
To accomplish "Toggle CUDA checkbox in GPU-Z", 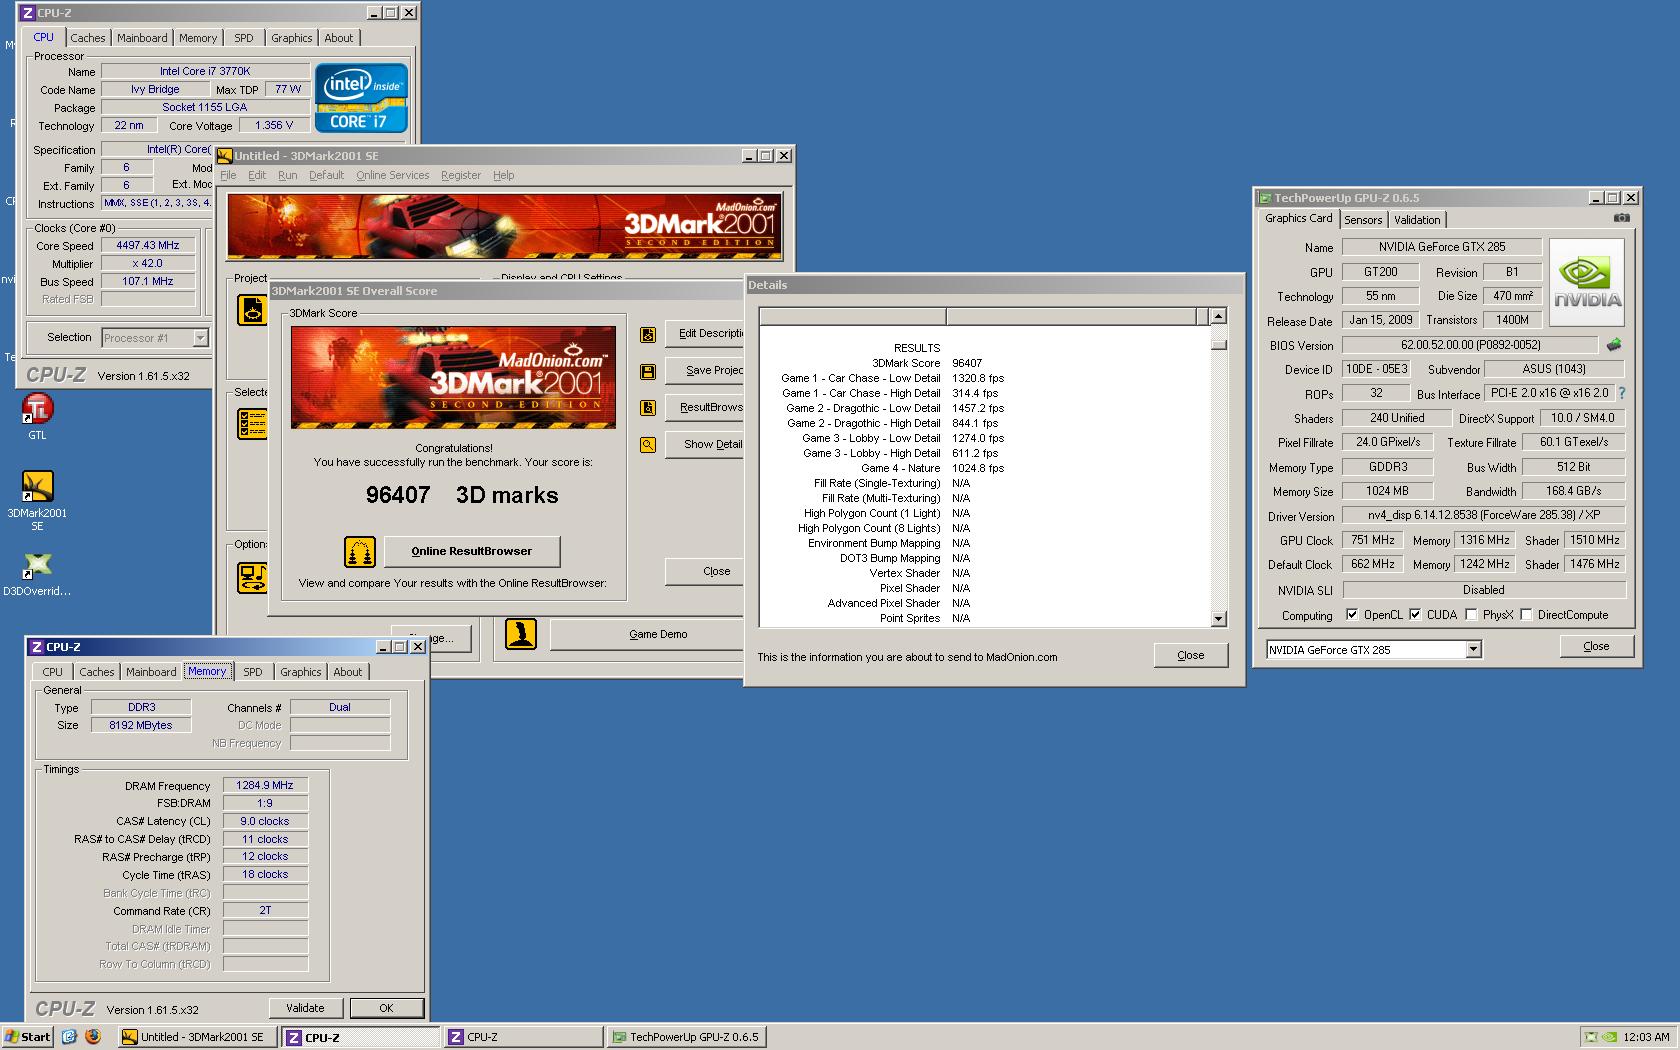I will tap(1415, 615).
